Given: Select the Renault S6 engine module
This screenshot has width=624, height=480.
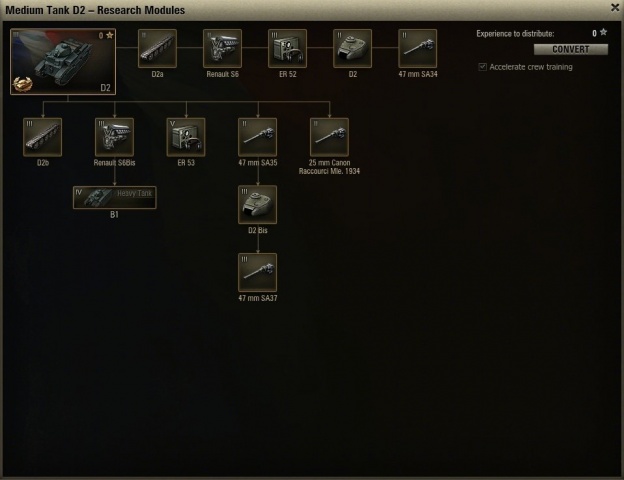Looking at the screenshot, I should tap(222, 48).
